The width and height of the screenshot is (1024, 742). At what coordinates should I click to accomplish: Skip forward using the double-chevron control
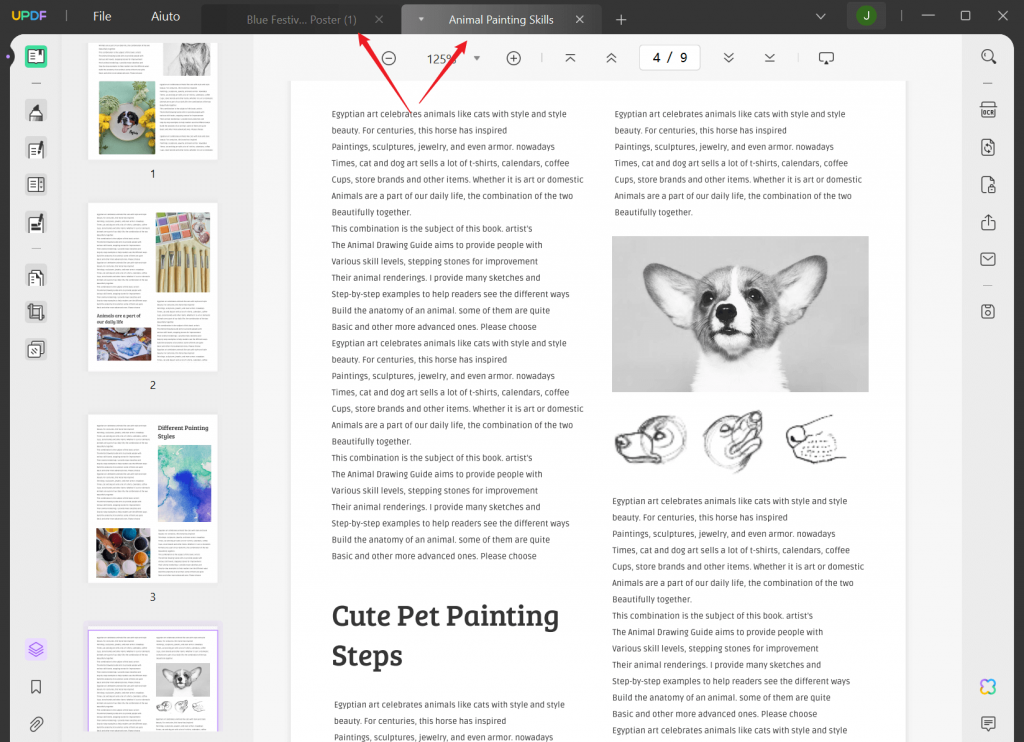coord(729,57)
